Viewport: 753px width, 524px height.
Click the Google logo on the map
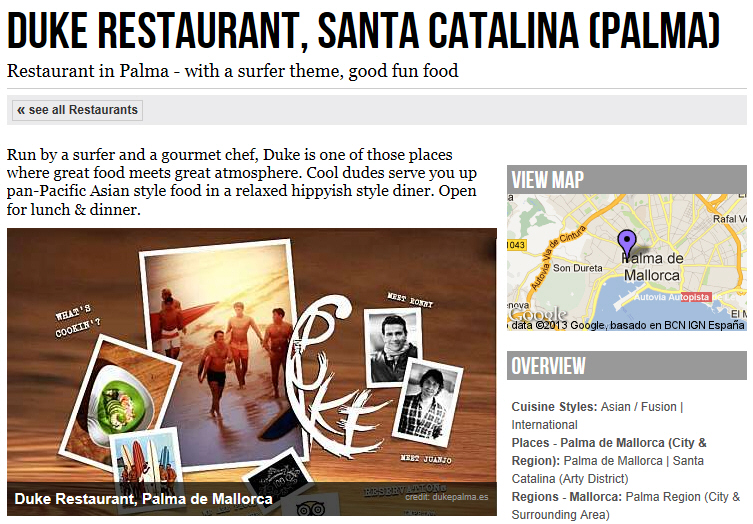click(538, 314)
